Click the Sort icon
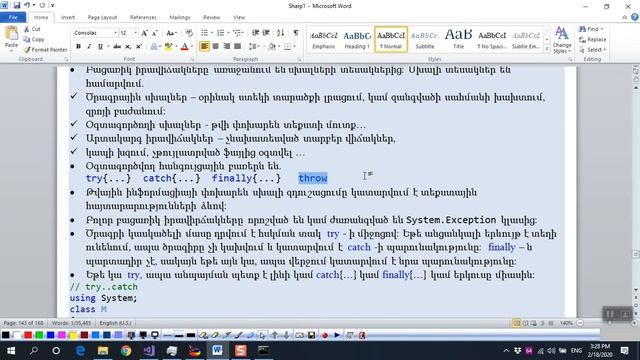 [x=280, y=33]
